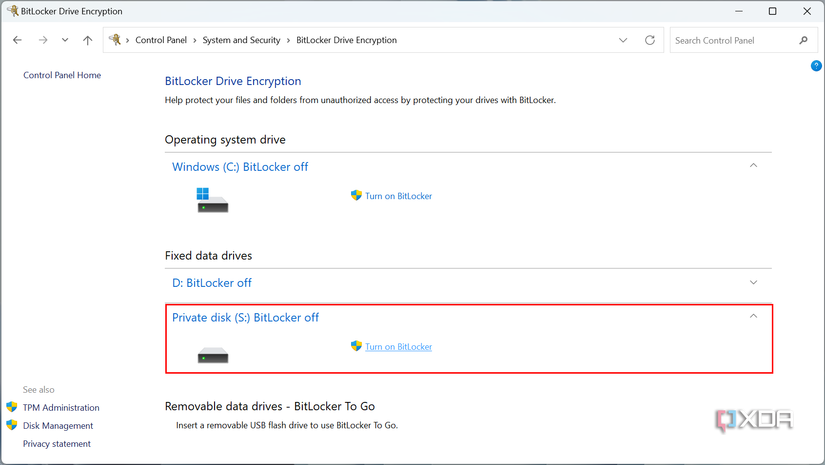Open TPM Administration link
Screen dimensions: 825x465
point(61,408)
